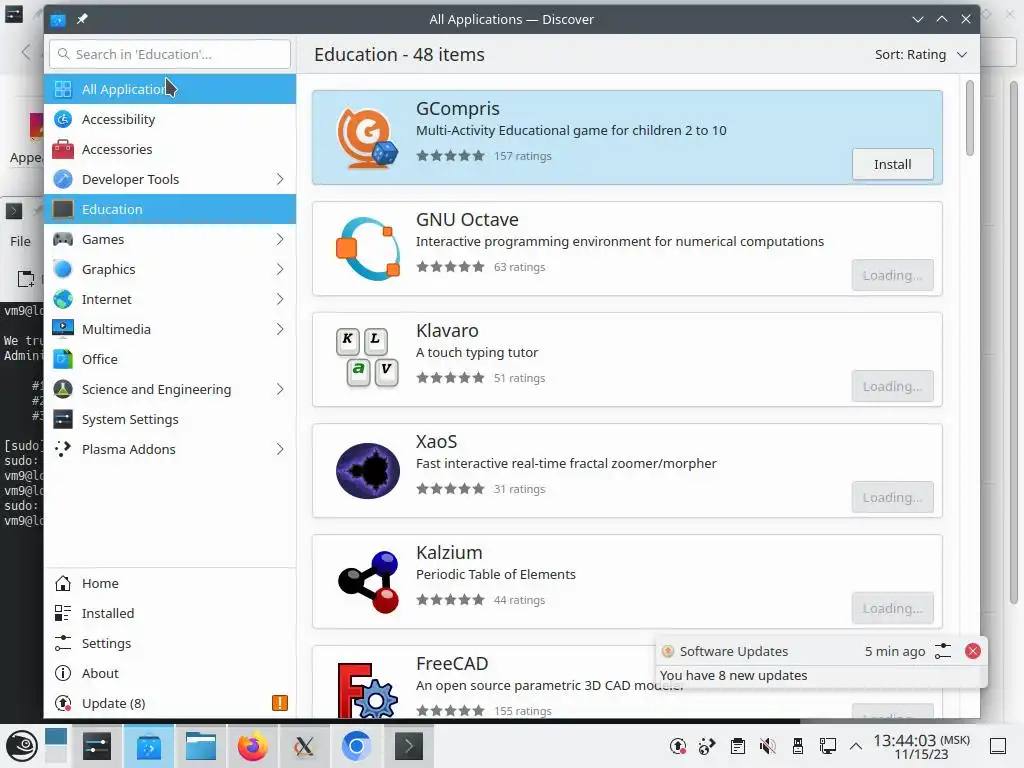The width and height of the screenshot is (1024, 768).
Task: Click the Office category icon
Action: click(63, 359)
